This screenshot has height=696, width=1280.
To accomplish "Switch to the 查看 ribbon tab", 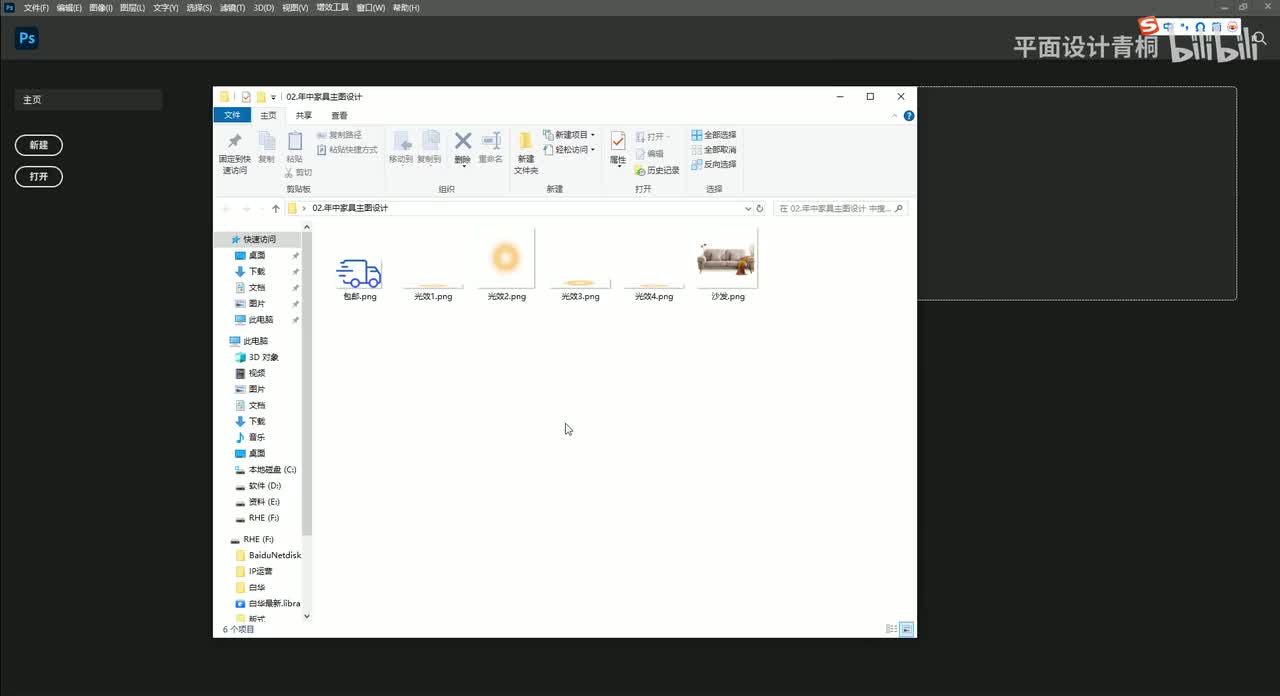I will [339, 115].
